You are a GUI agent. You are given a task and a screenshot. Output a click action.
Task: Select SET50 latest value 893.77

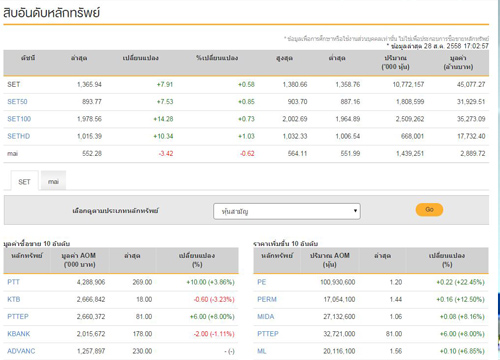92,102
